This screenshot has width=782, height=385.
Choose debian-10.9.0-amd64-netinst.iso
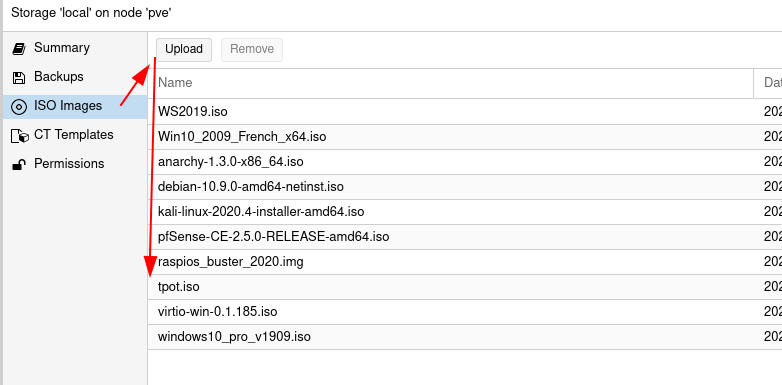[x=465, y=187]
